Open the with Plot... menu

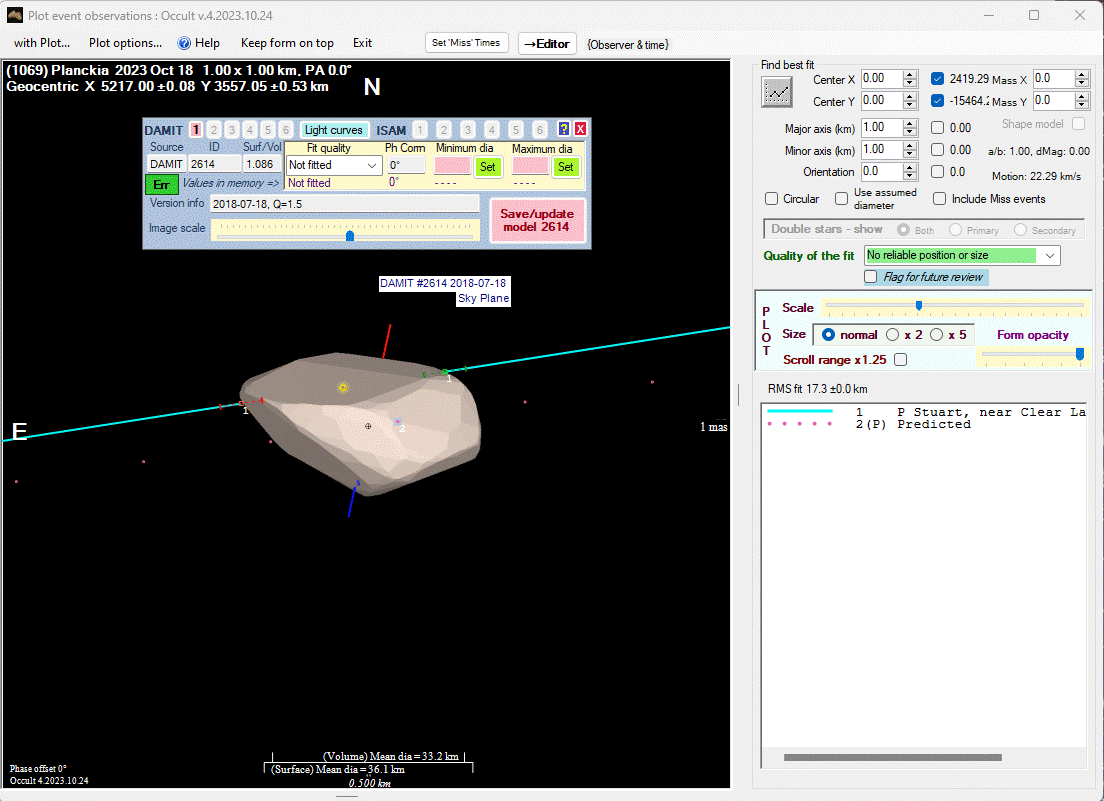click(42, 43)
